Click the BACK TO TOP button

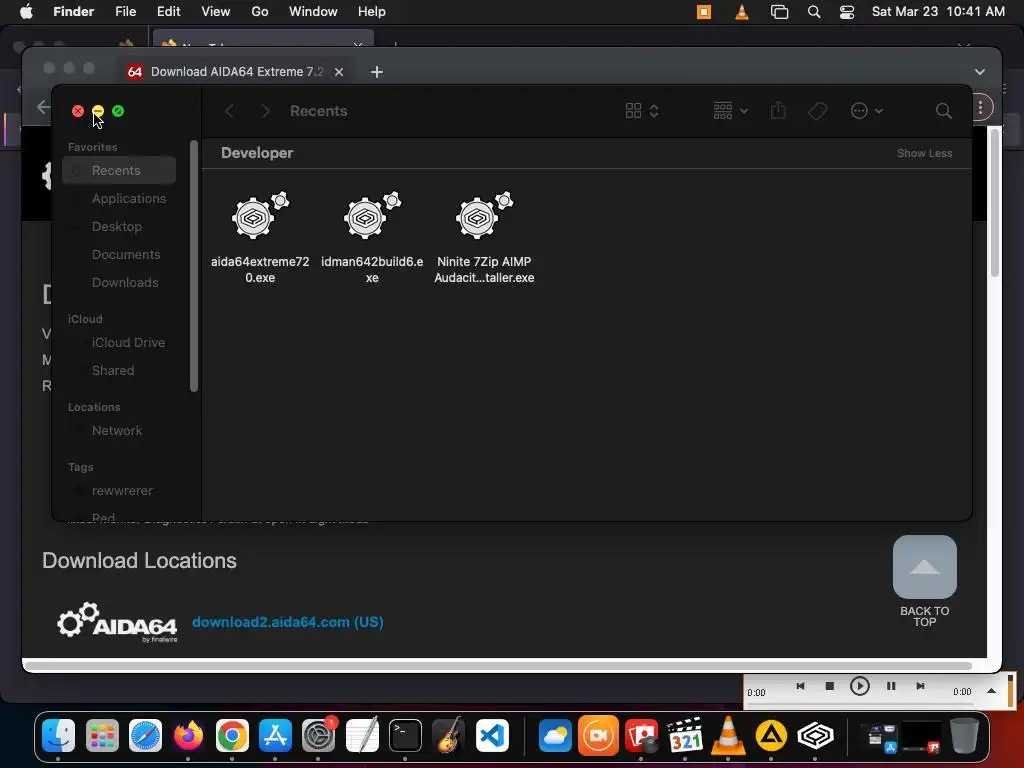coord(925,581)
